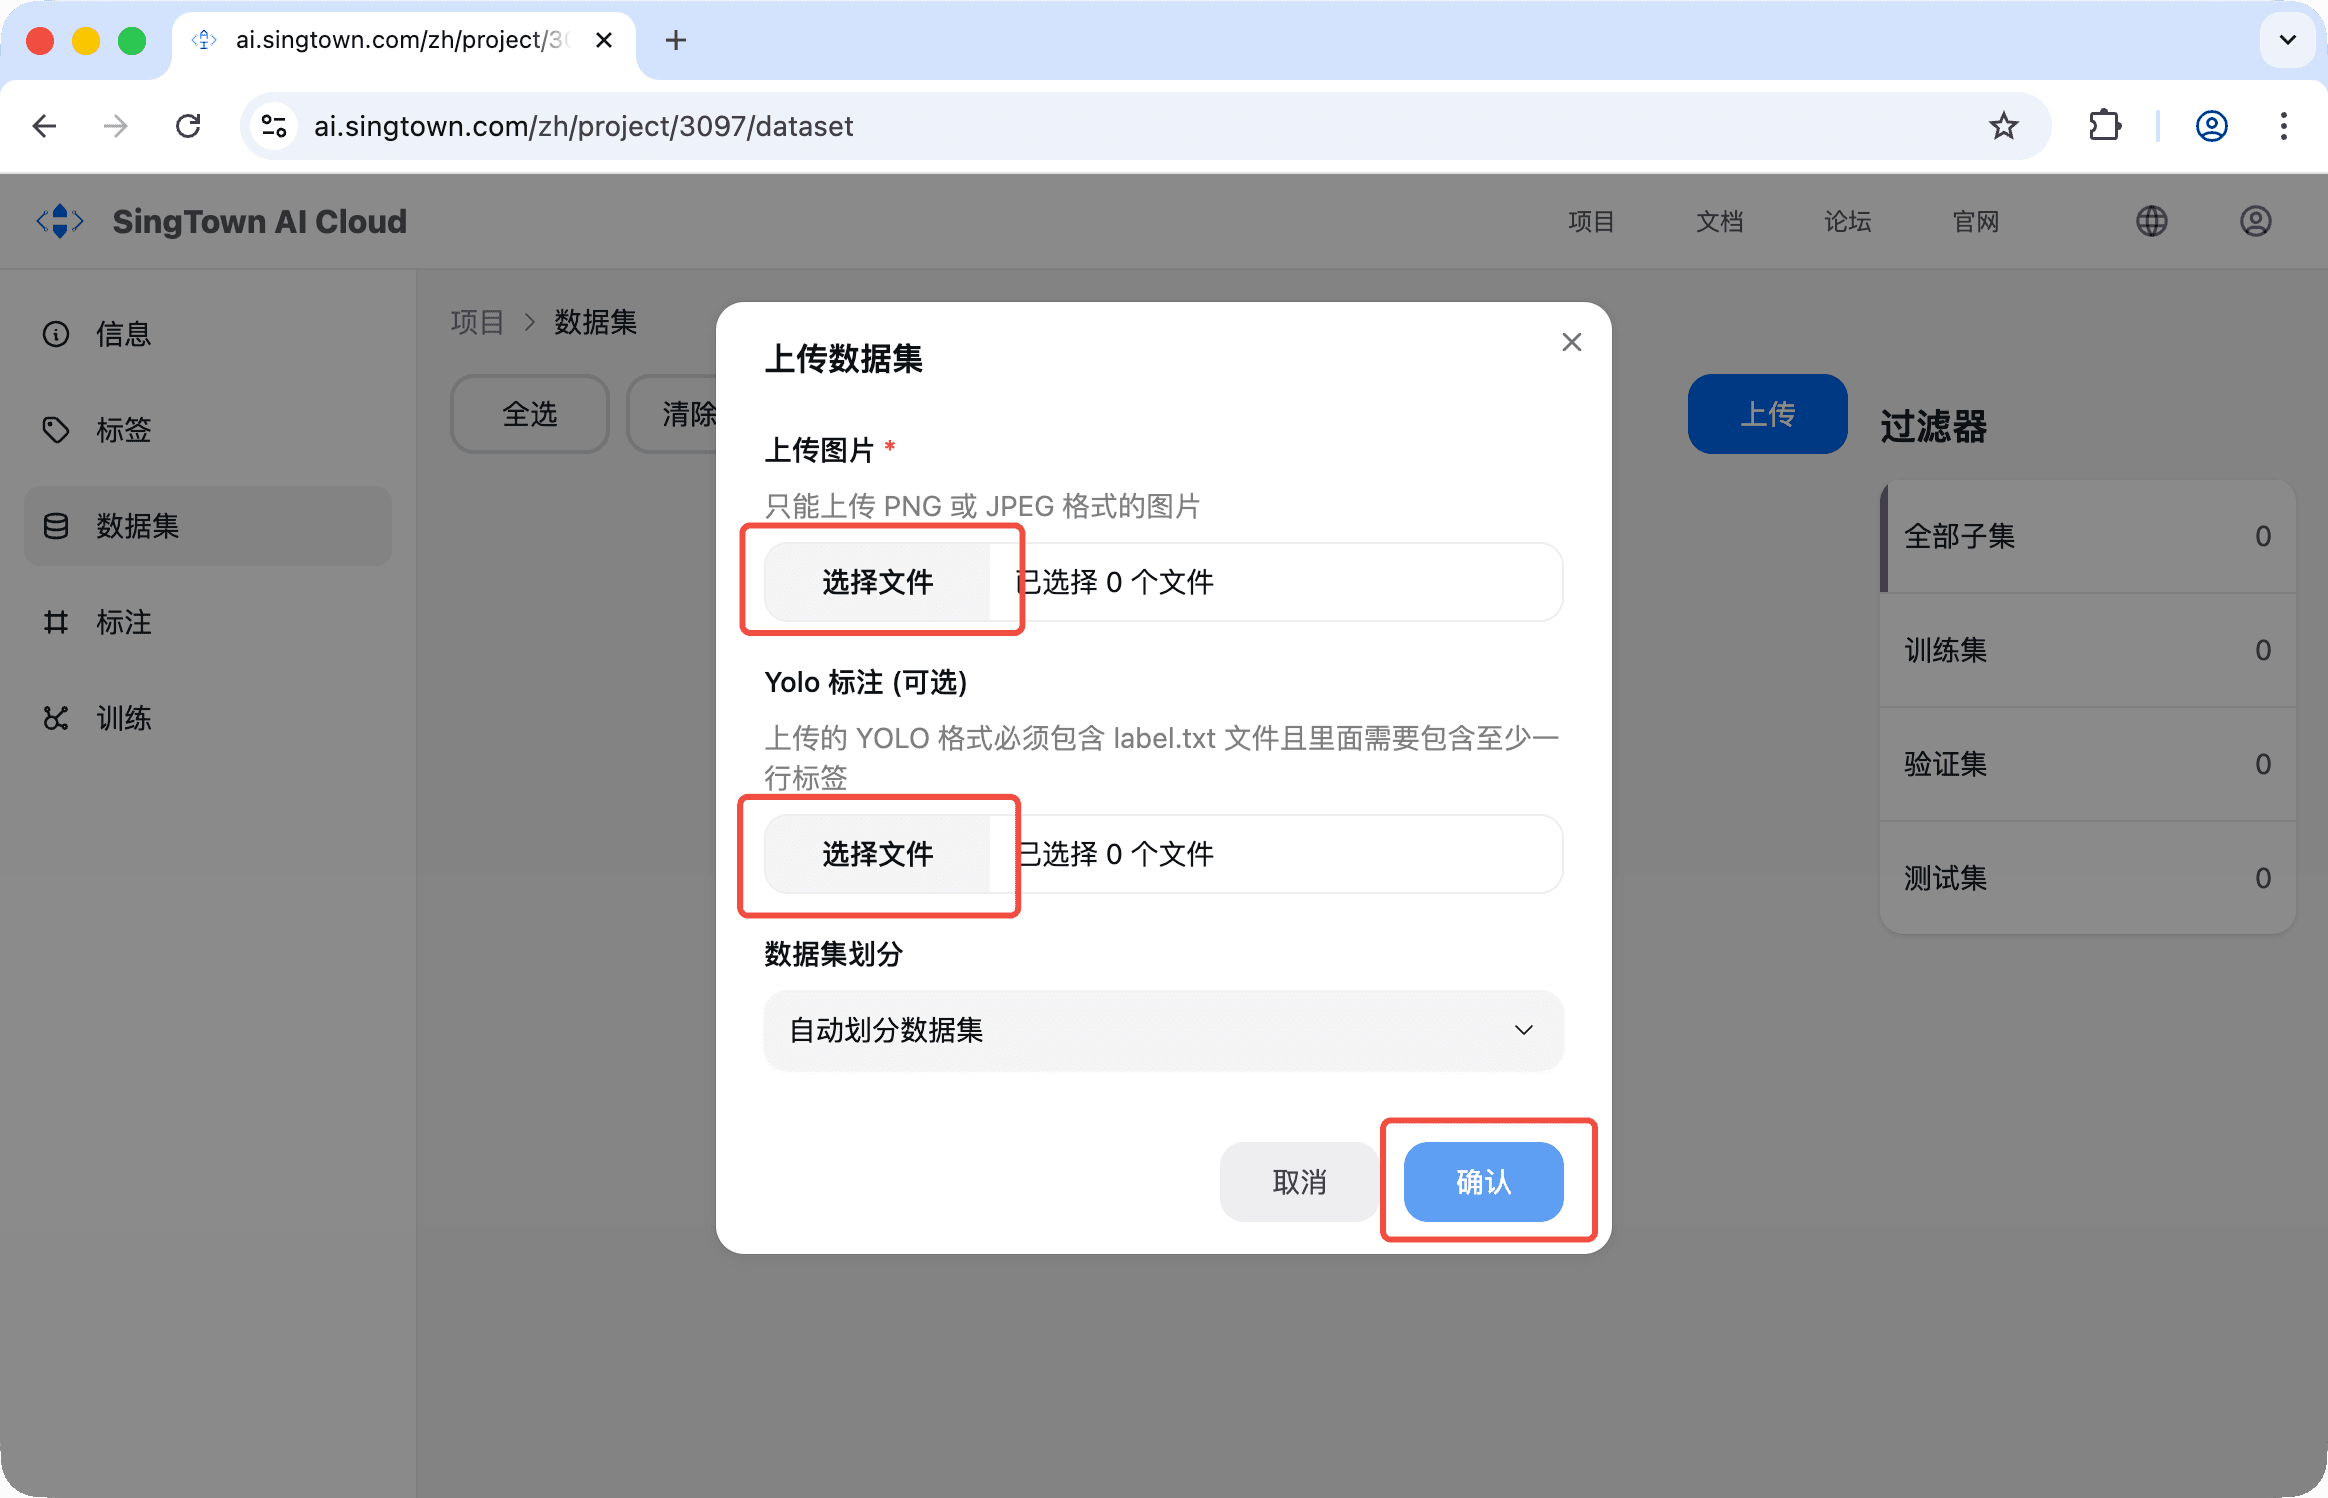Open a new browser tab

(x=676, y=40)
